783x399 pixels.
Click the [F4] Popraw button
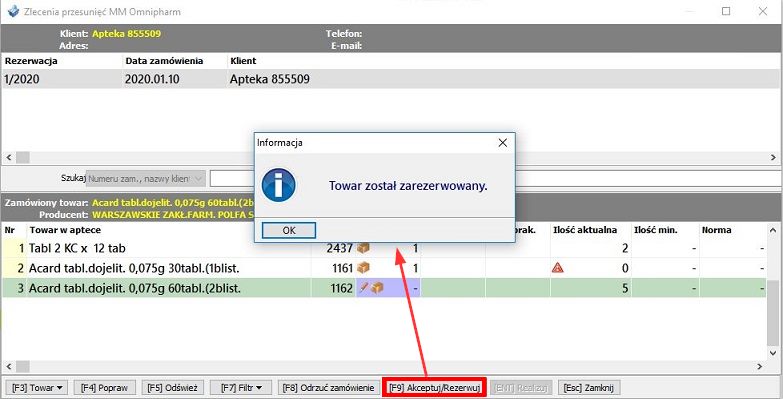pyautogui.click(x=104, y=388)
